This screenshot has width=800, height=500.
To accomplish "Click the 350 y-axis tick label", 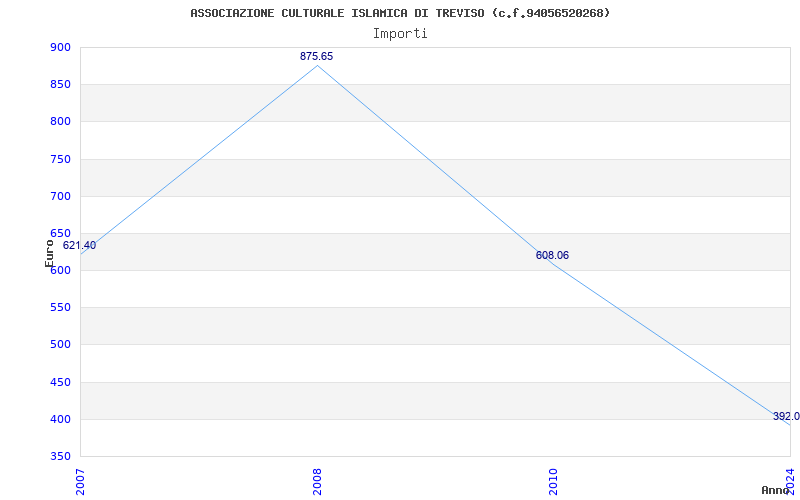I will (60, 457).
